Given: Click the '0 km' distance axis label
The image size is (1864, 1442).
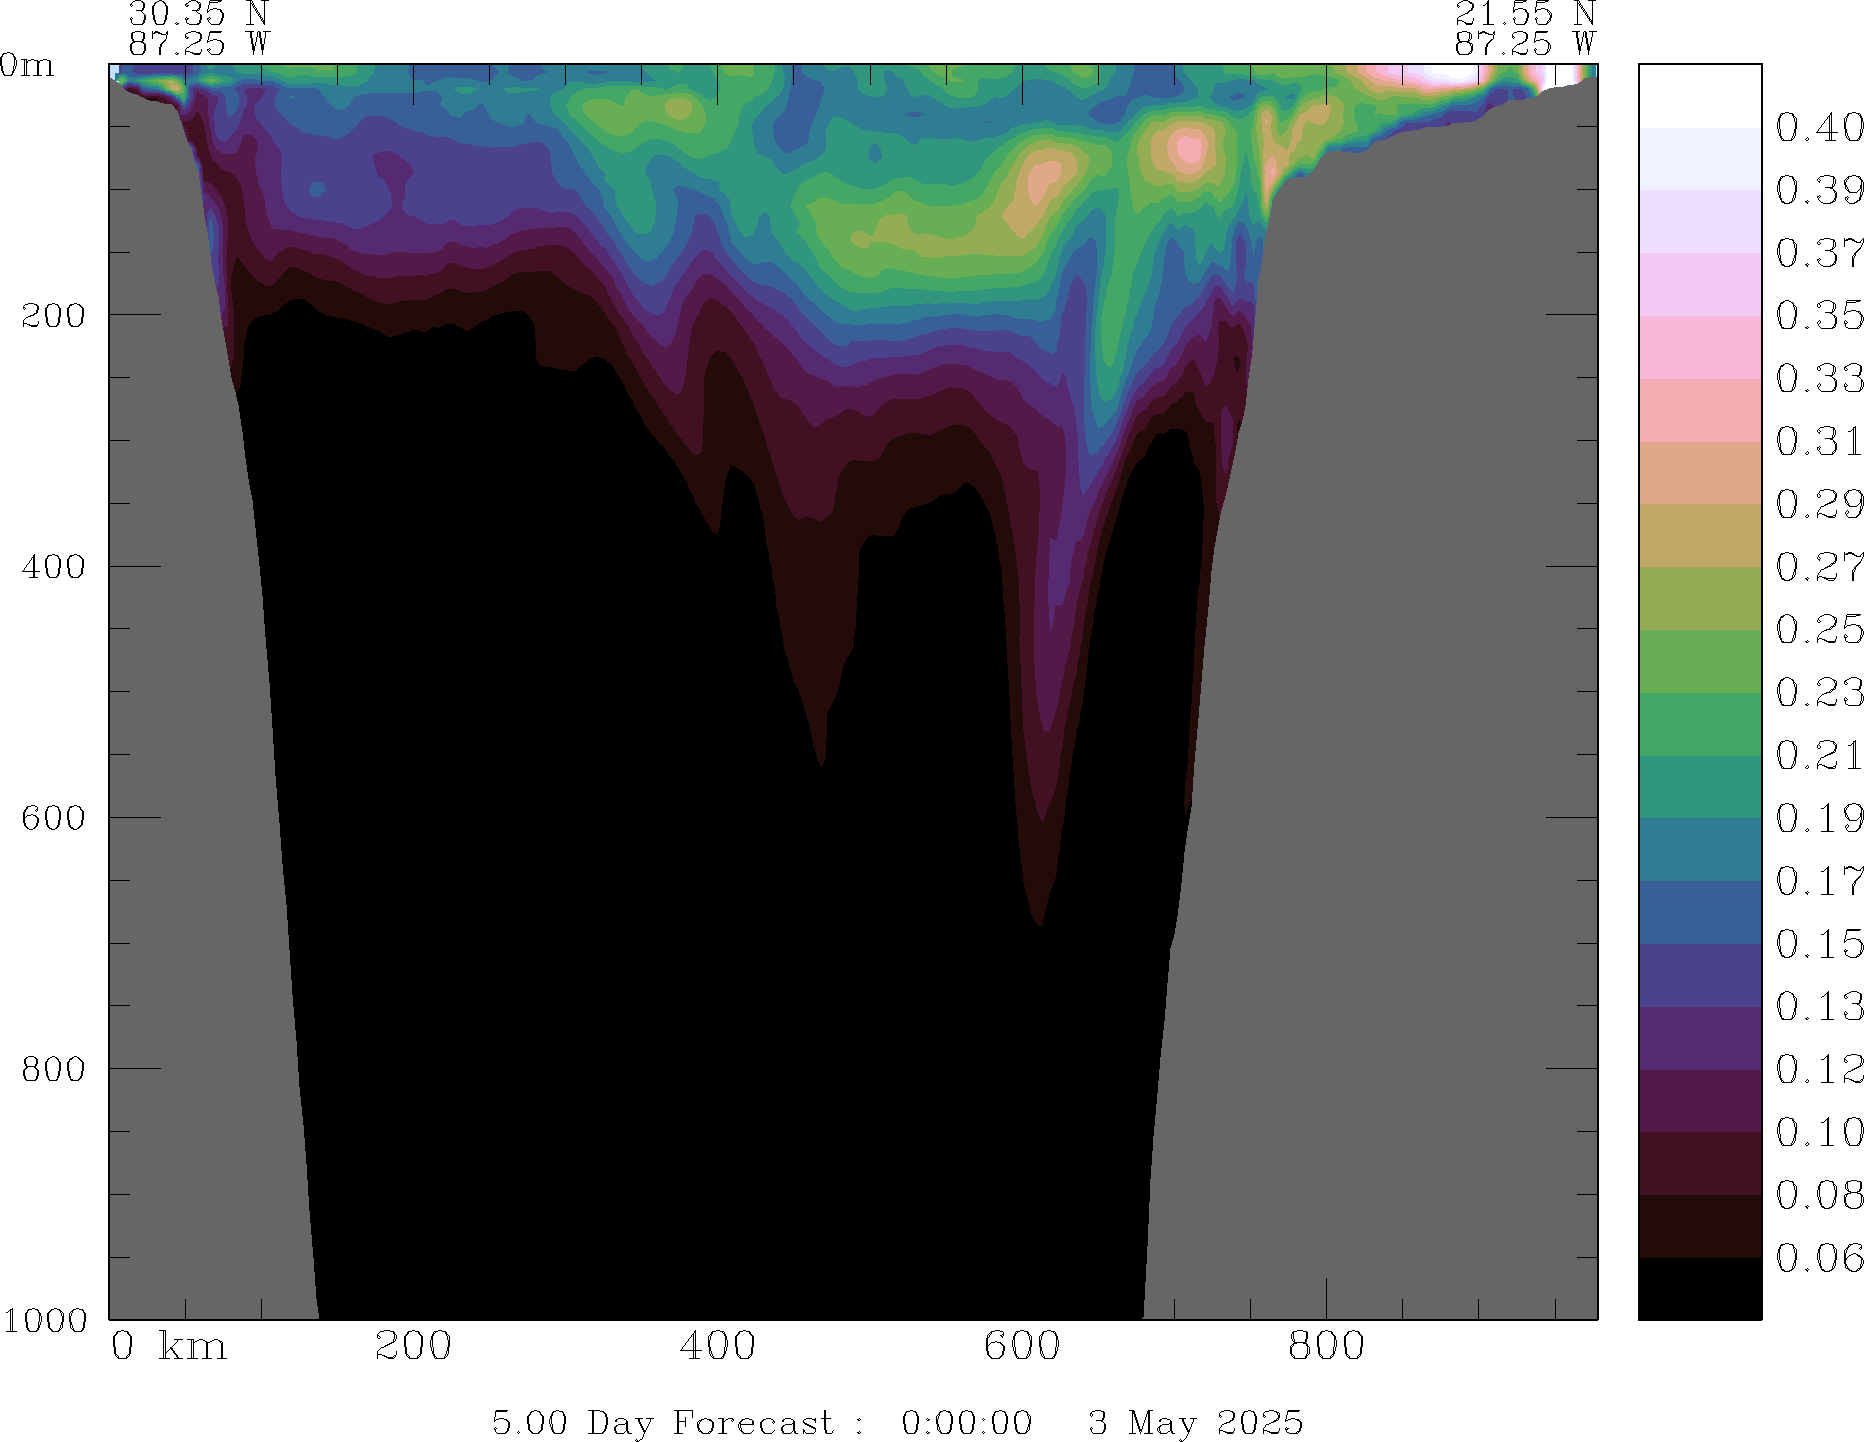Looking at the screenshot, I should click(169, 1346).
